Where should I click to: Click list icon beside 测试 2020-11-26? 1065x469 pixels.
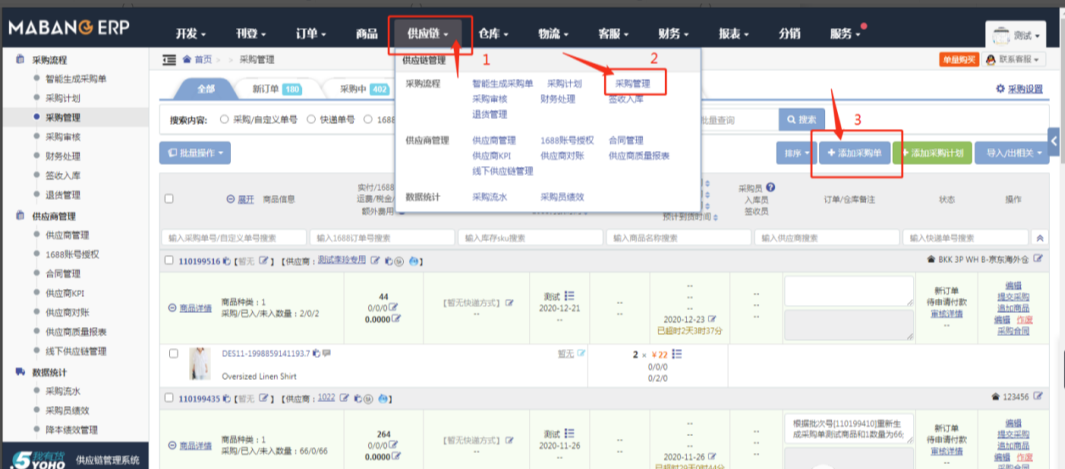click(569, 432)
